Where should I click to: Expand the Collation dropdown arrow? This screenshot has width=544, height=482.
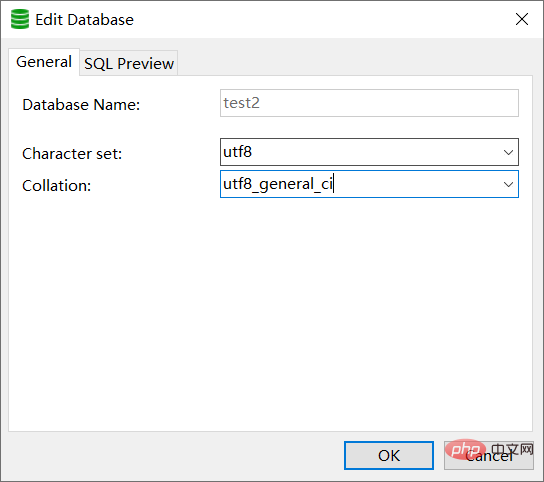pyautogui.click(x=508, y=184)
